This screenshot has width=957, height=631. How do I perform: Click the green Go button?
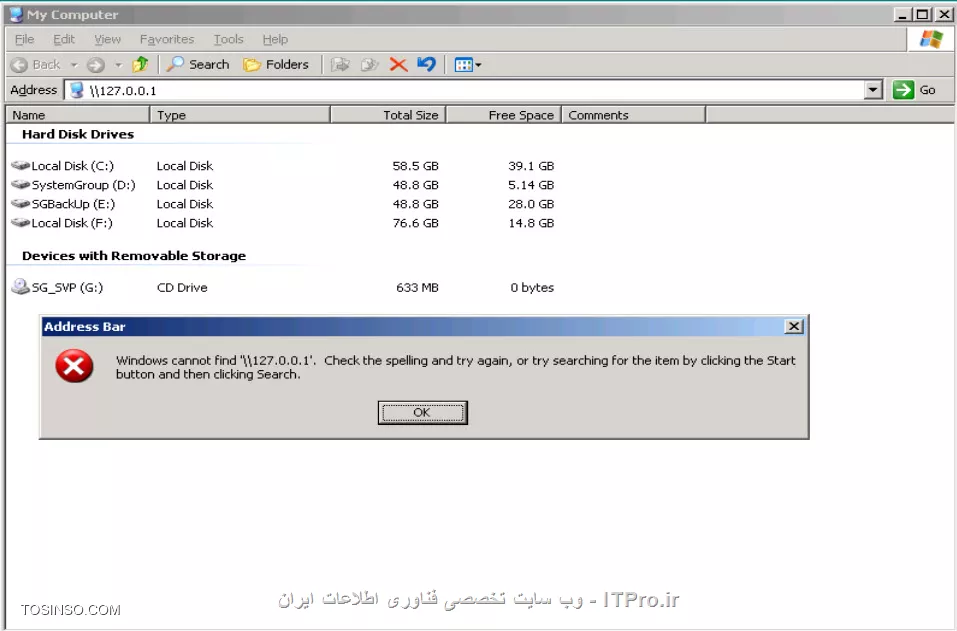tap(914, 90)
